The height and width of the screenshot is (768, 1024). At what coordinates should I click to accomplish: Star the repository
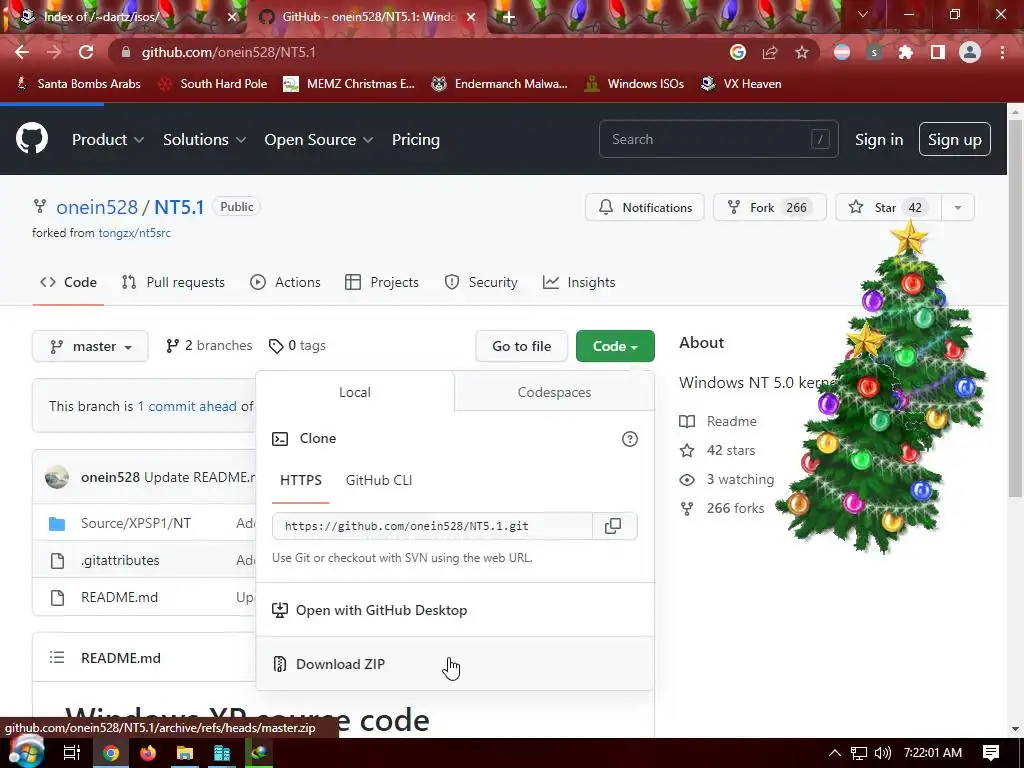point(888,208)
